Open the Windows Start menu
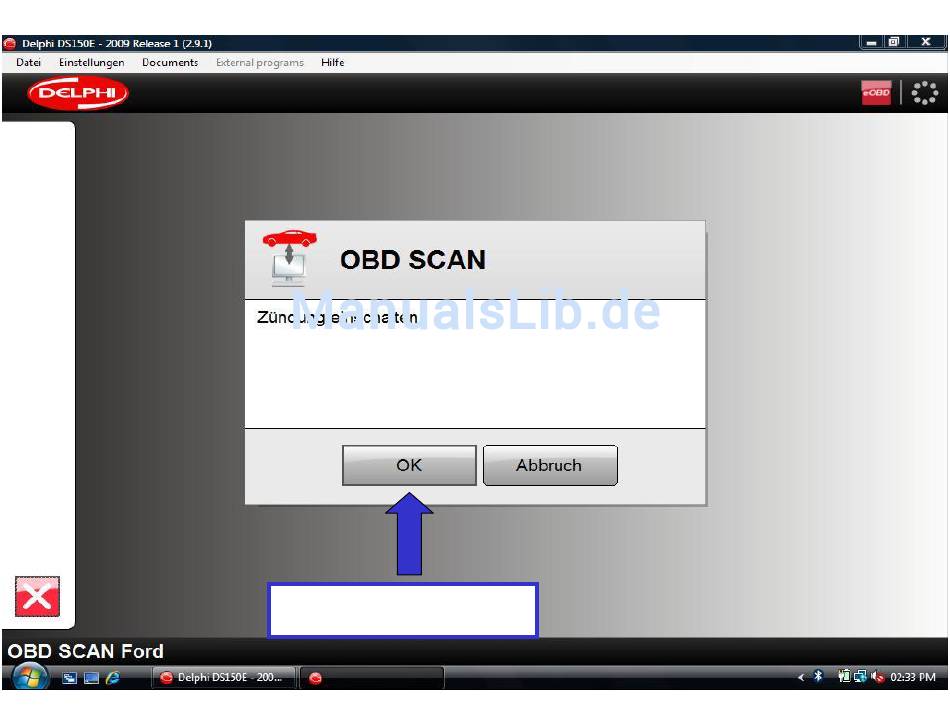This screenshot has width=950, height=725. pos(30,677)
